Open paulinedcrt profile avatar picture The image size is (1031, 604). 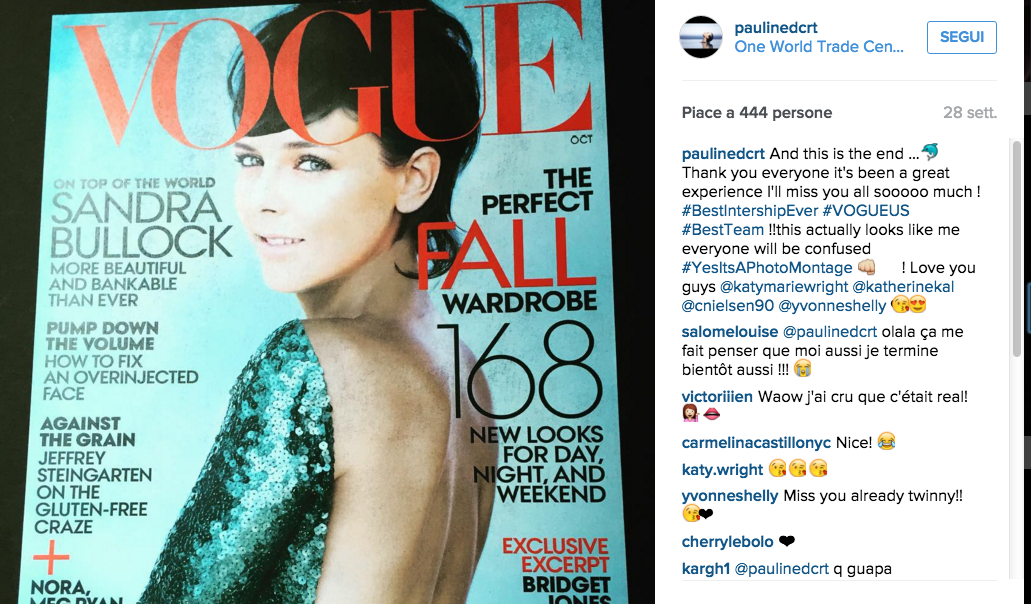[701, 37]
